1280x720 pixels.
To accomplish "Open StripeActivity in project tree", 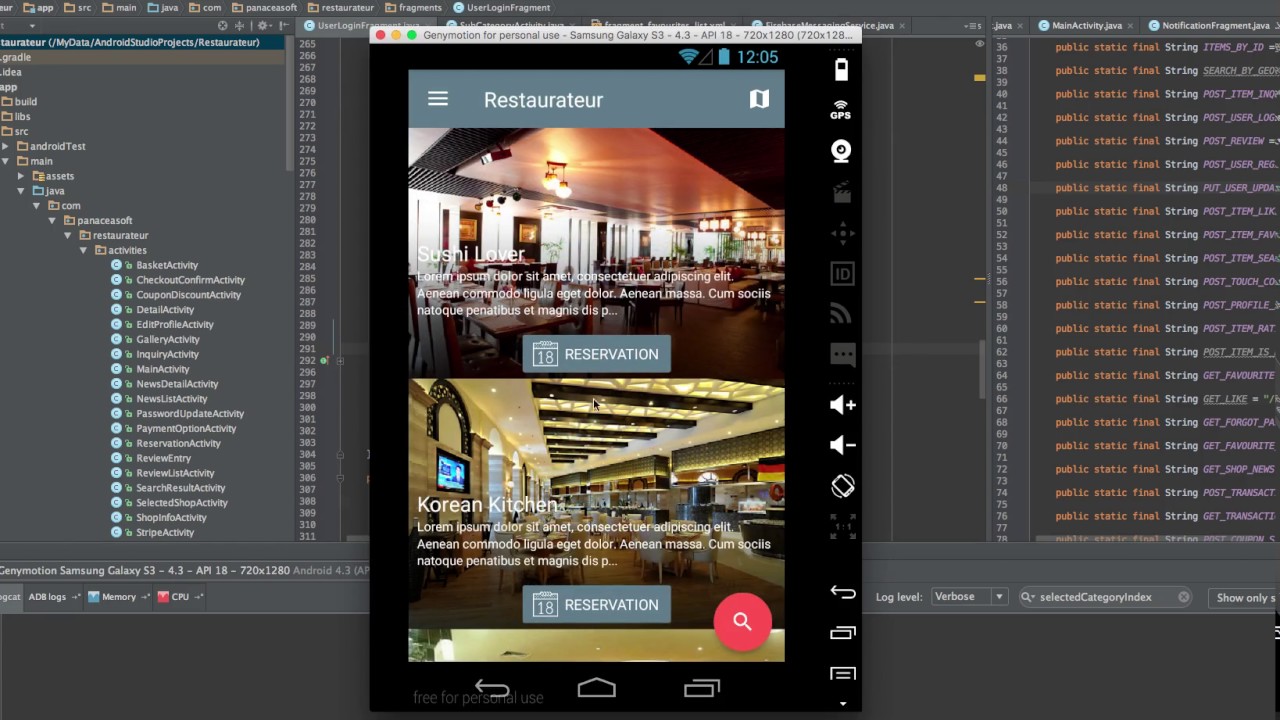I will pyautogui.click(x=165, y=532).
